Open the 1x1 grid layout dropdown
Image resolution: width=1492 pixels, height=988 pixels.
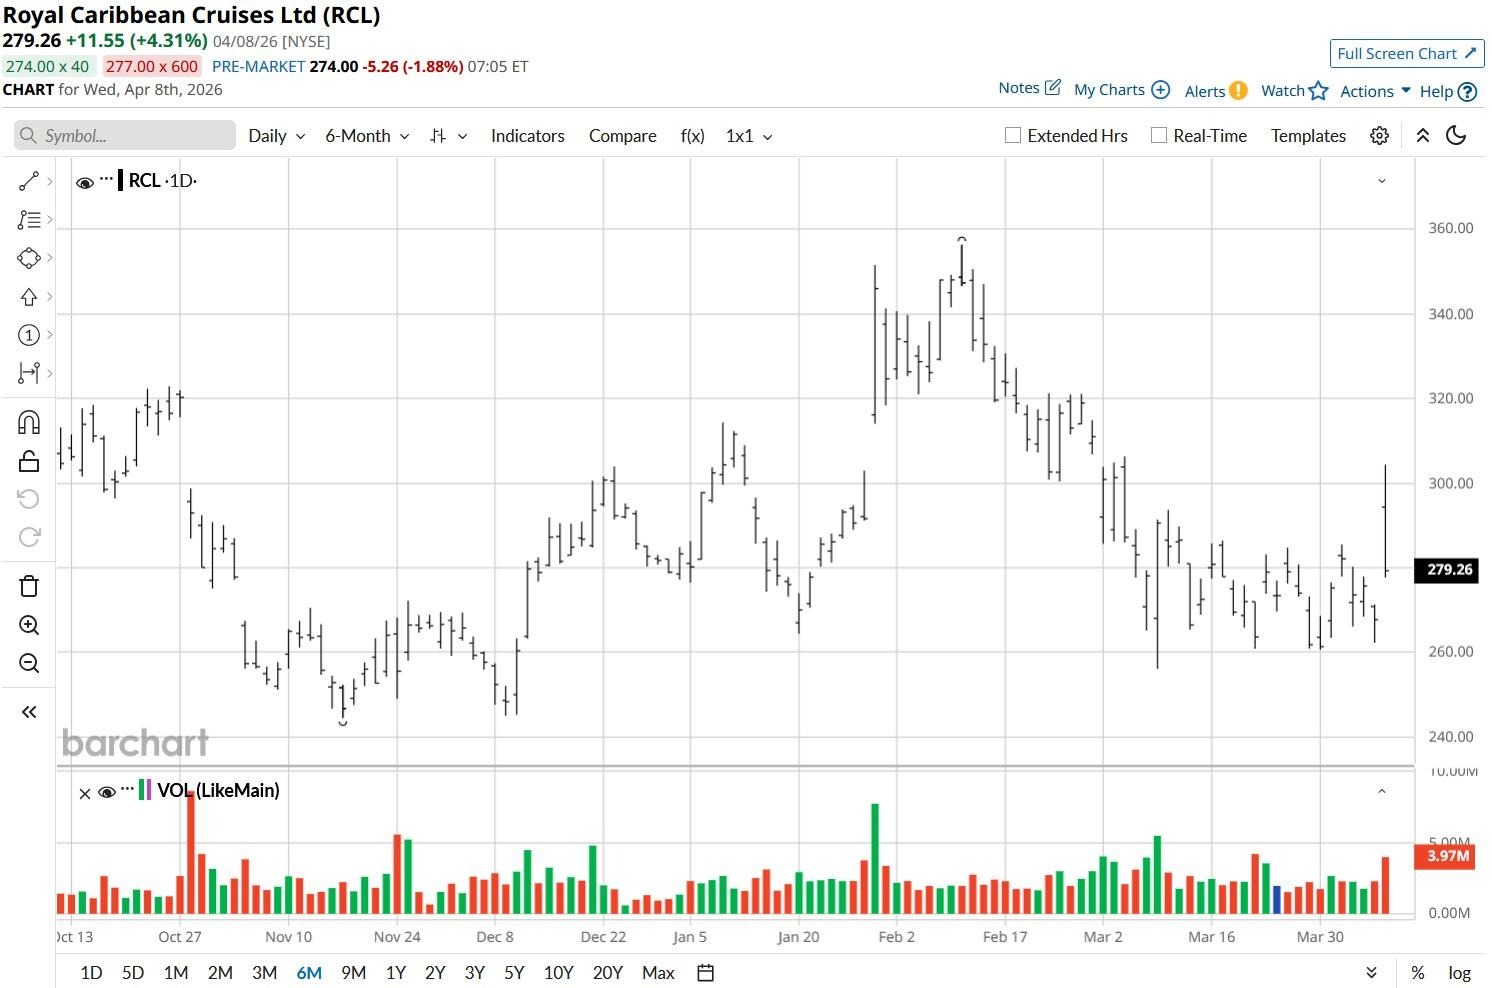click(x=749, y=136)
